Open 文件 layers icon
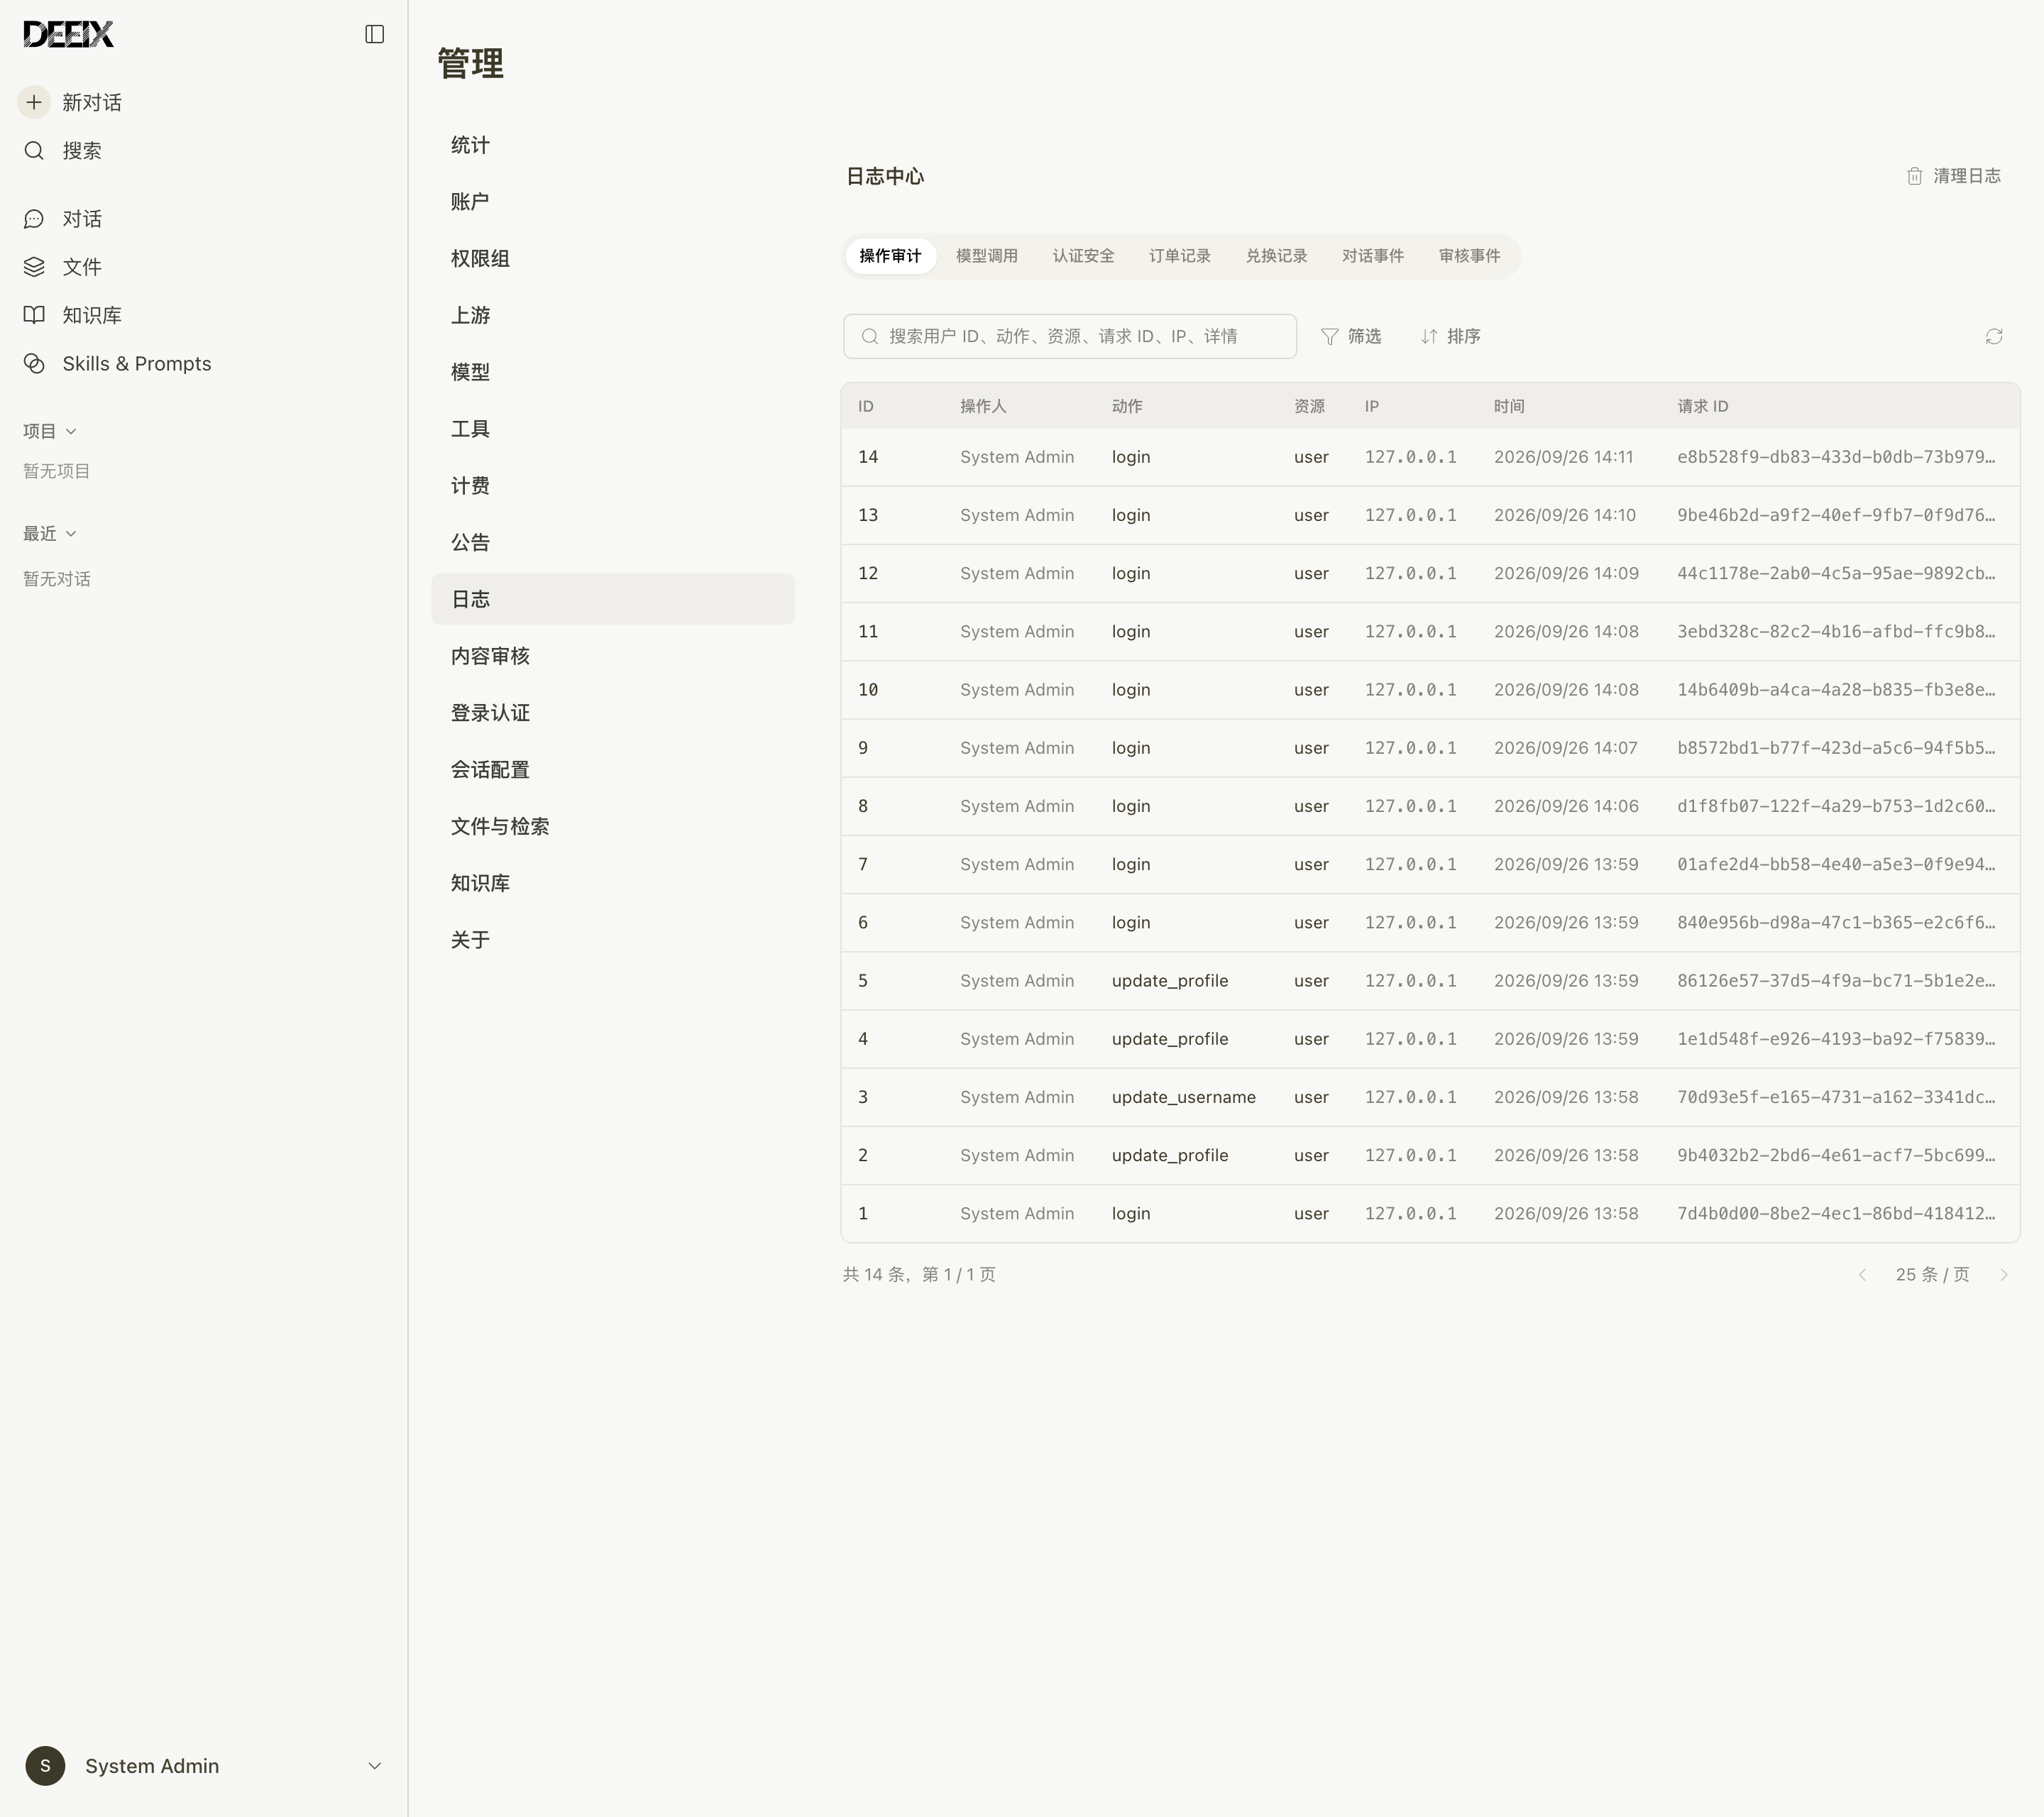This screenshot has width=2044, height=1817. [34, 267]
